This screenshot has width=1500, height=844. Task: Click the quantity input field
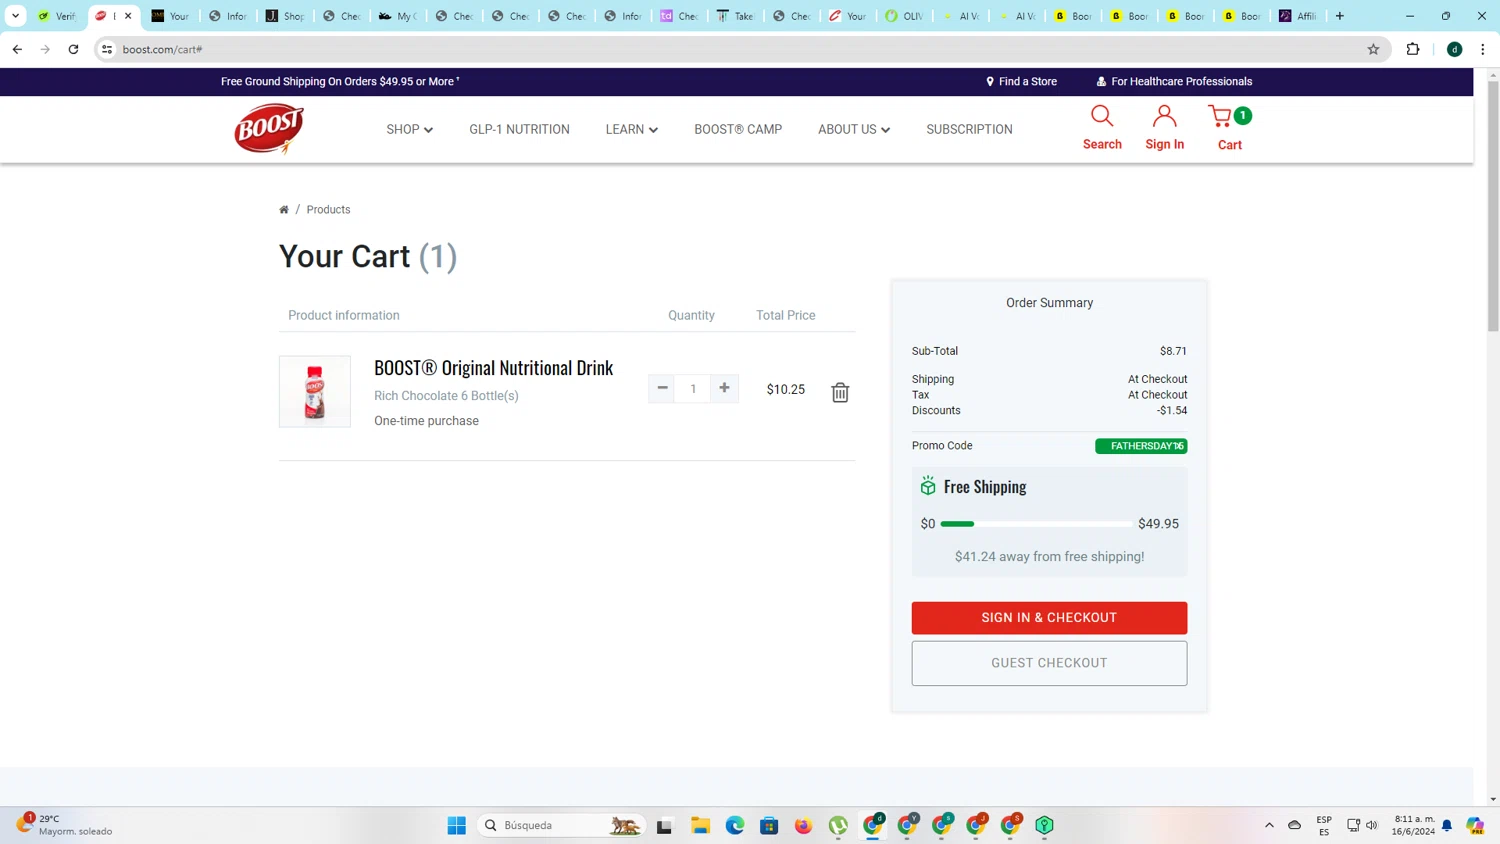[693, 388]
